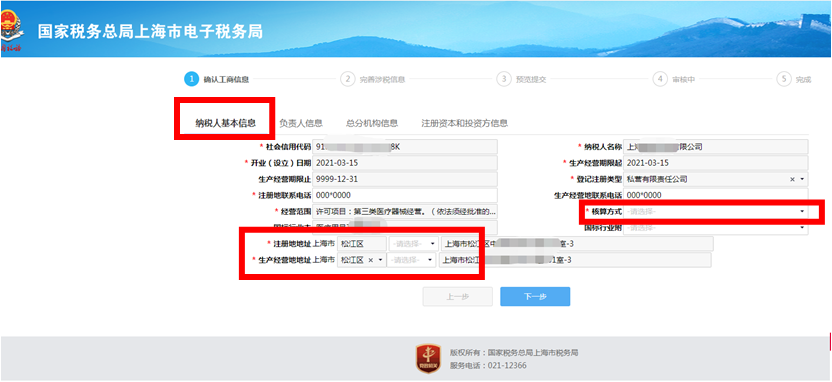
Task: Click the 开业（设立）日期 field
Action: [x=405, y=163]
